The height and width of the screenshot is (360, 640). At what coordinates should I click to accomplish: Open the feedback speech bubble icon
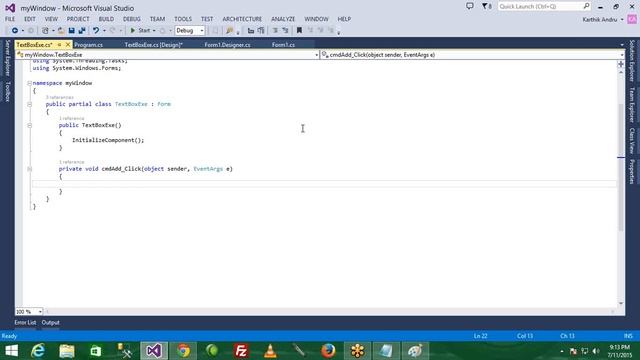click(470, 7)
